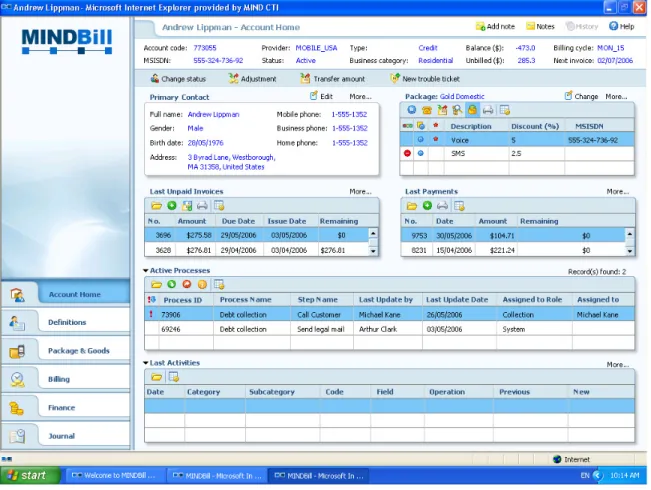This screenshot has width=651, height=490.
Task: Print from the Last Unpaid Invoices toolbar
Action: 202,206
